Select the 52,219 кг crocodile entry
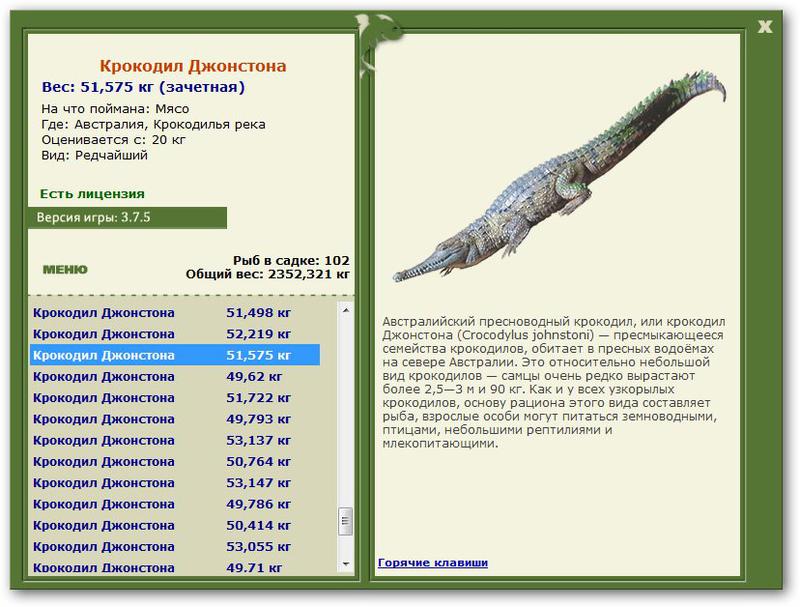Image resolution: width=800 pixels, height=607 pixels. tap(175, 334)
